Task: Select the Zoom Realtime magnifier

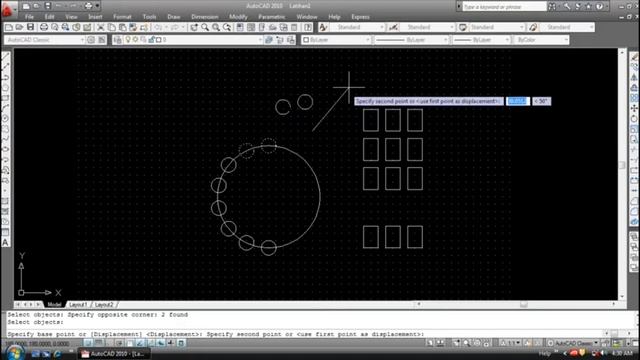Action: [x=205, y=27]
